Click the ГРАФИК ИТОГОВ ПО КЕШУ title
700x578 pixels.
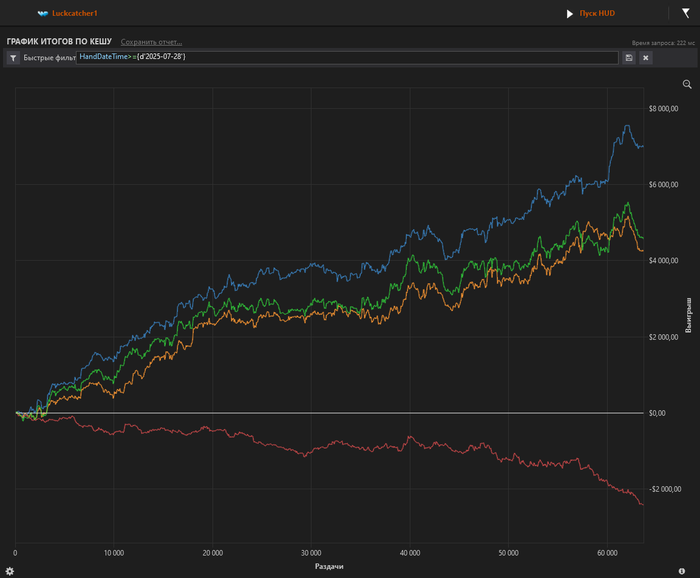(59, 42)
